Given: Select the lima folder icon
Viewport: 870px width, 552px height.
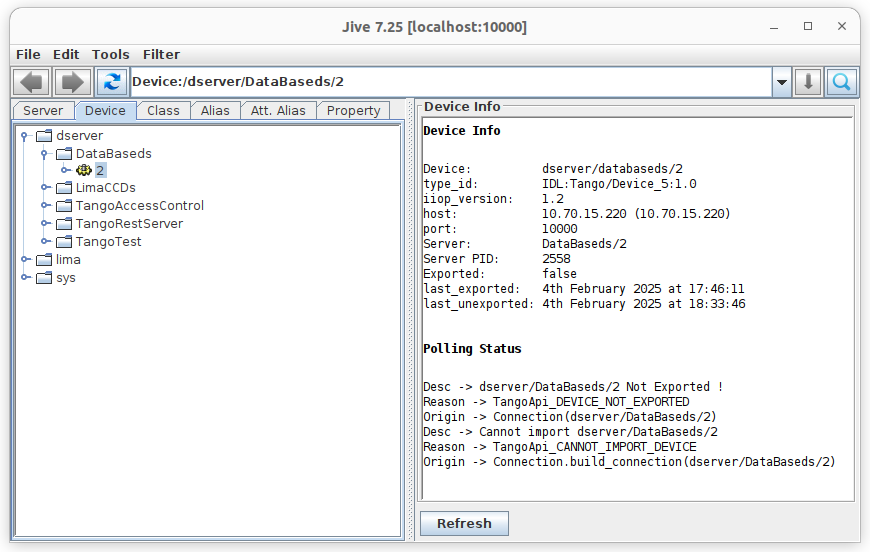Looking at the screenshot, I should point(44,260).
